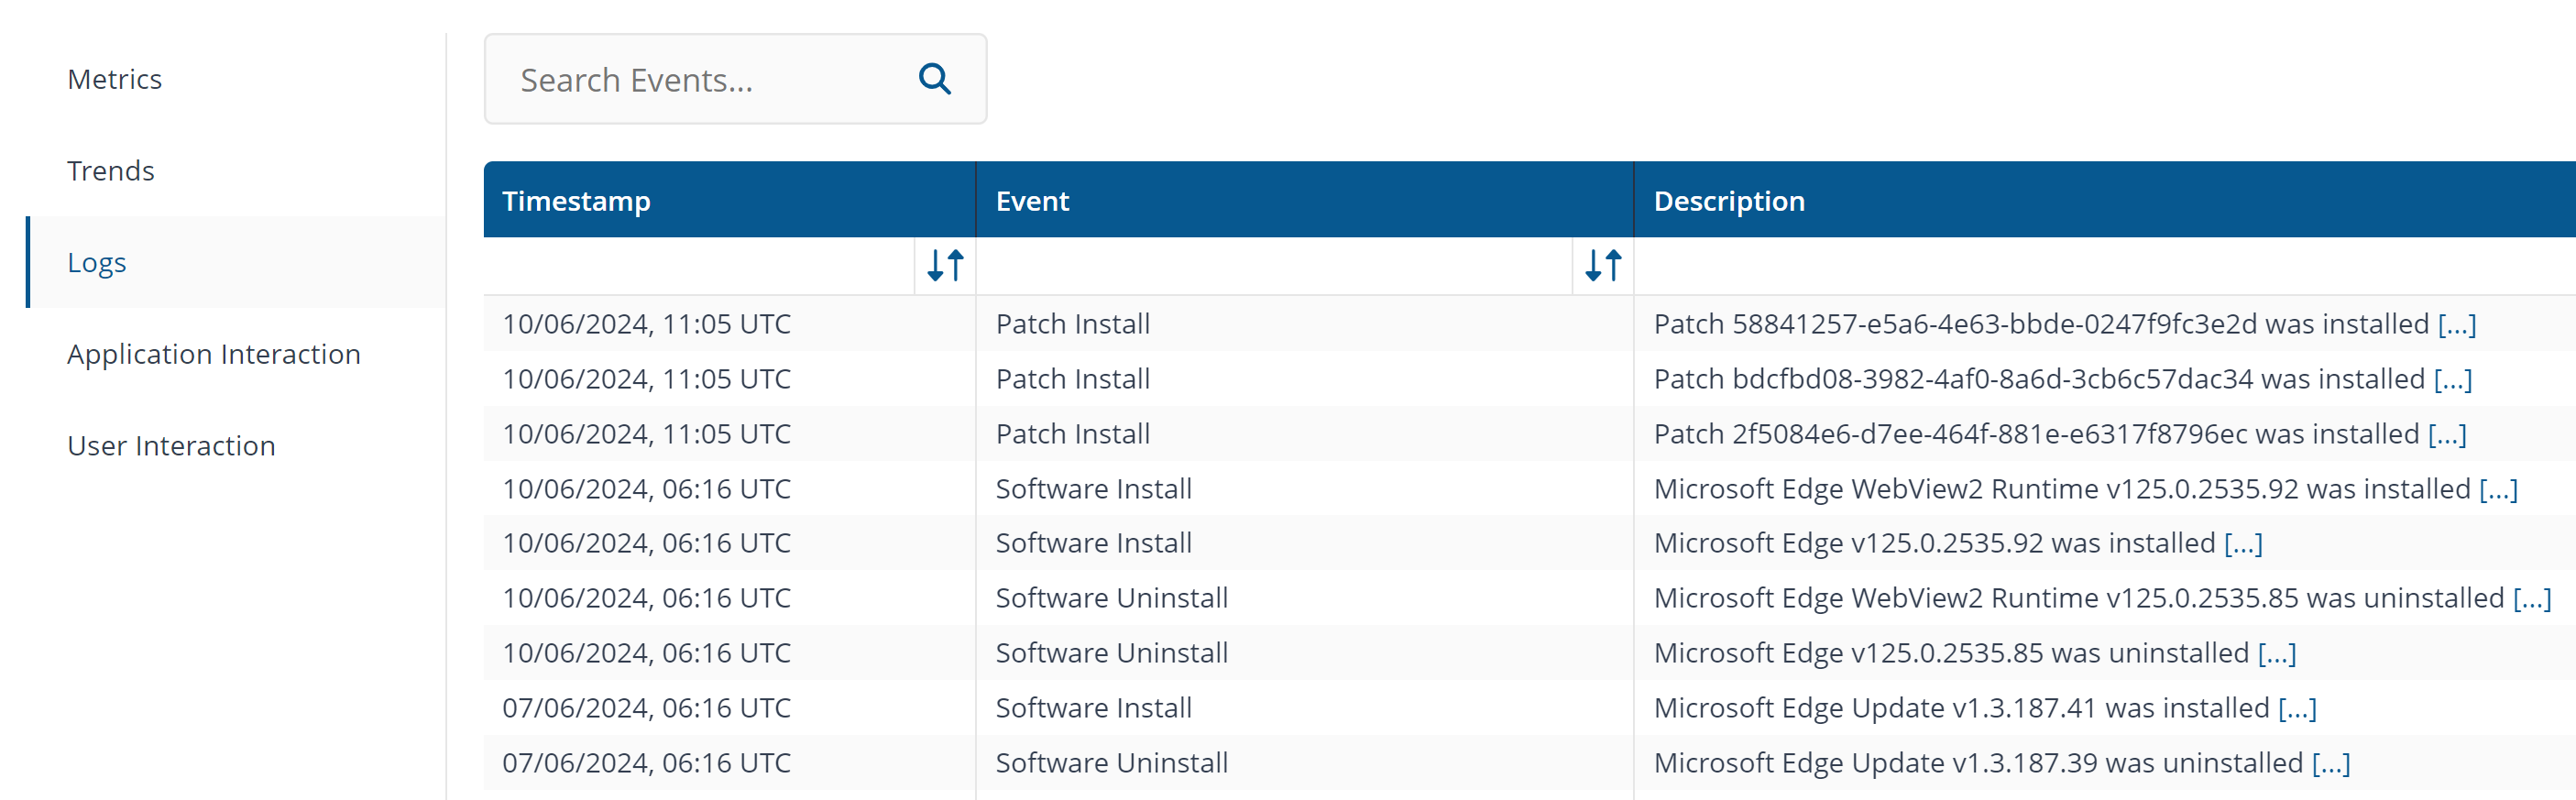Show more for Edge v125.0.2535.92 installed

tap(2242, 544)
